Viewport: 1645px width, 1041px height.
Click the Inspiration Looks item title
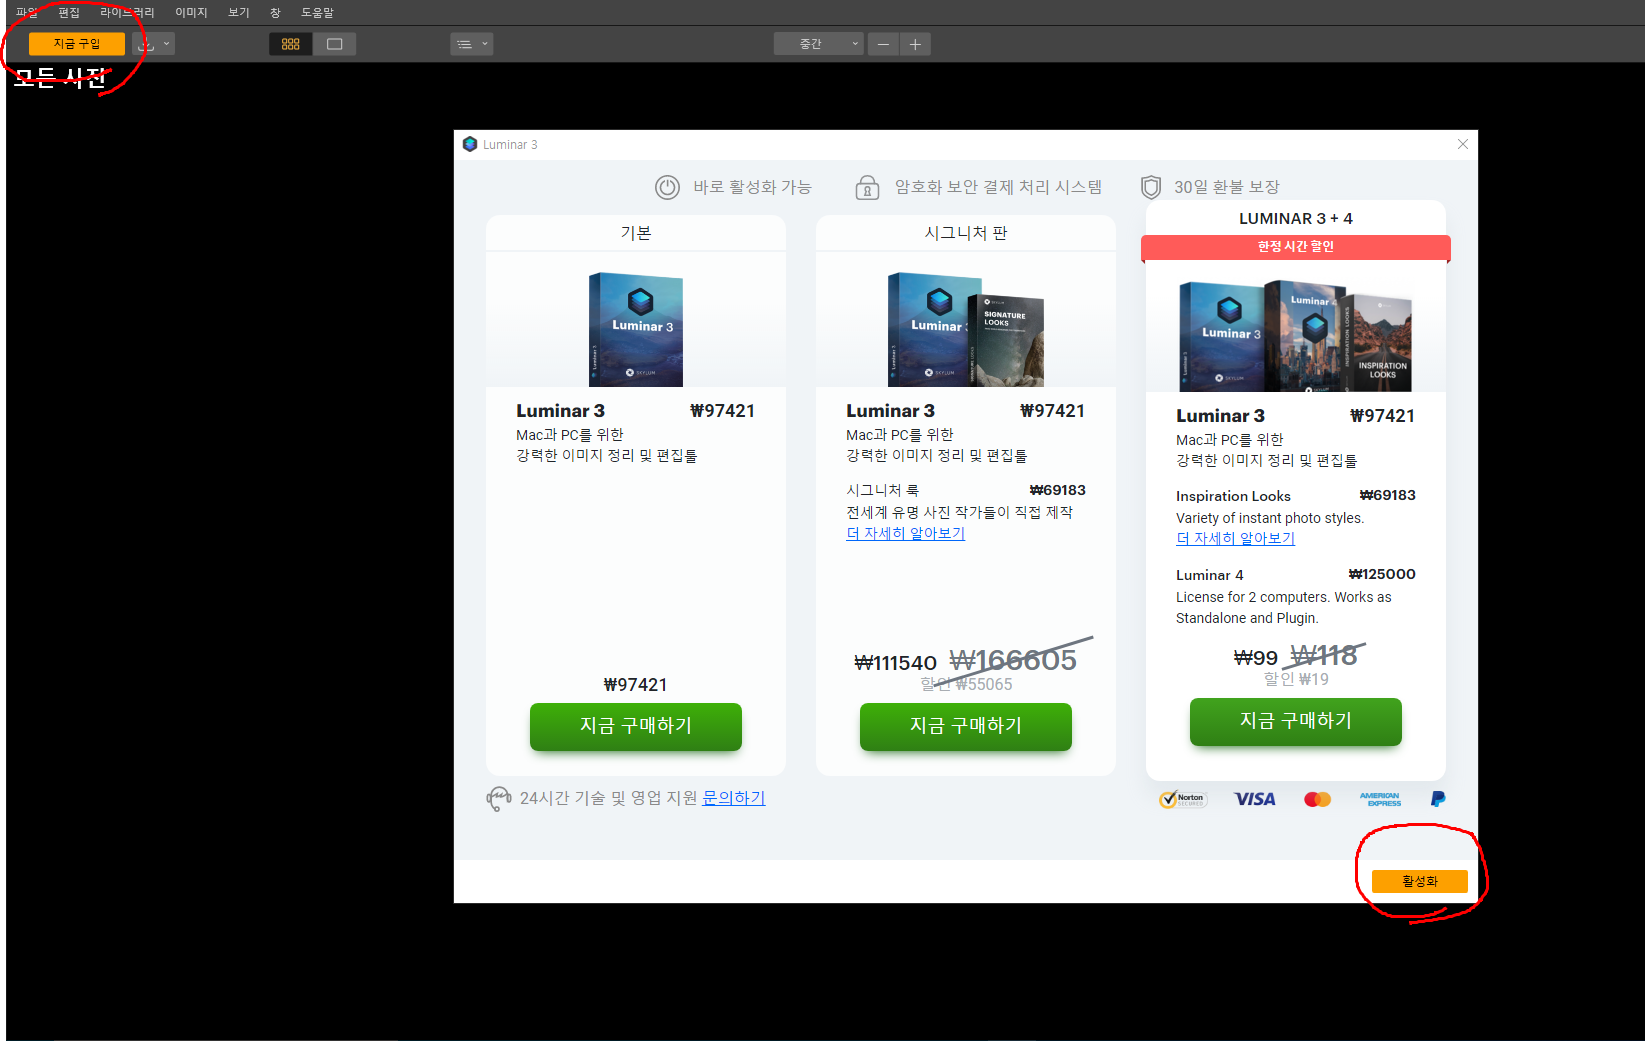tap(1233, 496)
